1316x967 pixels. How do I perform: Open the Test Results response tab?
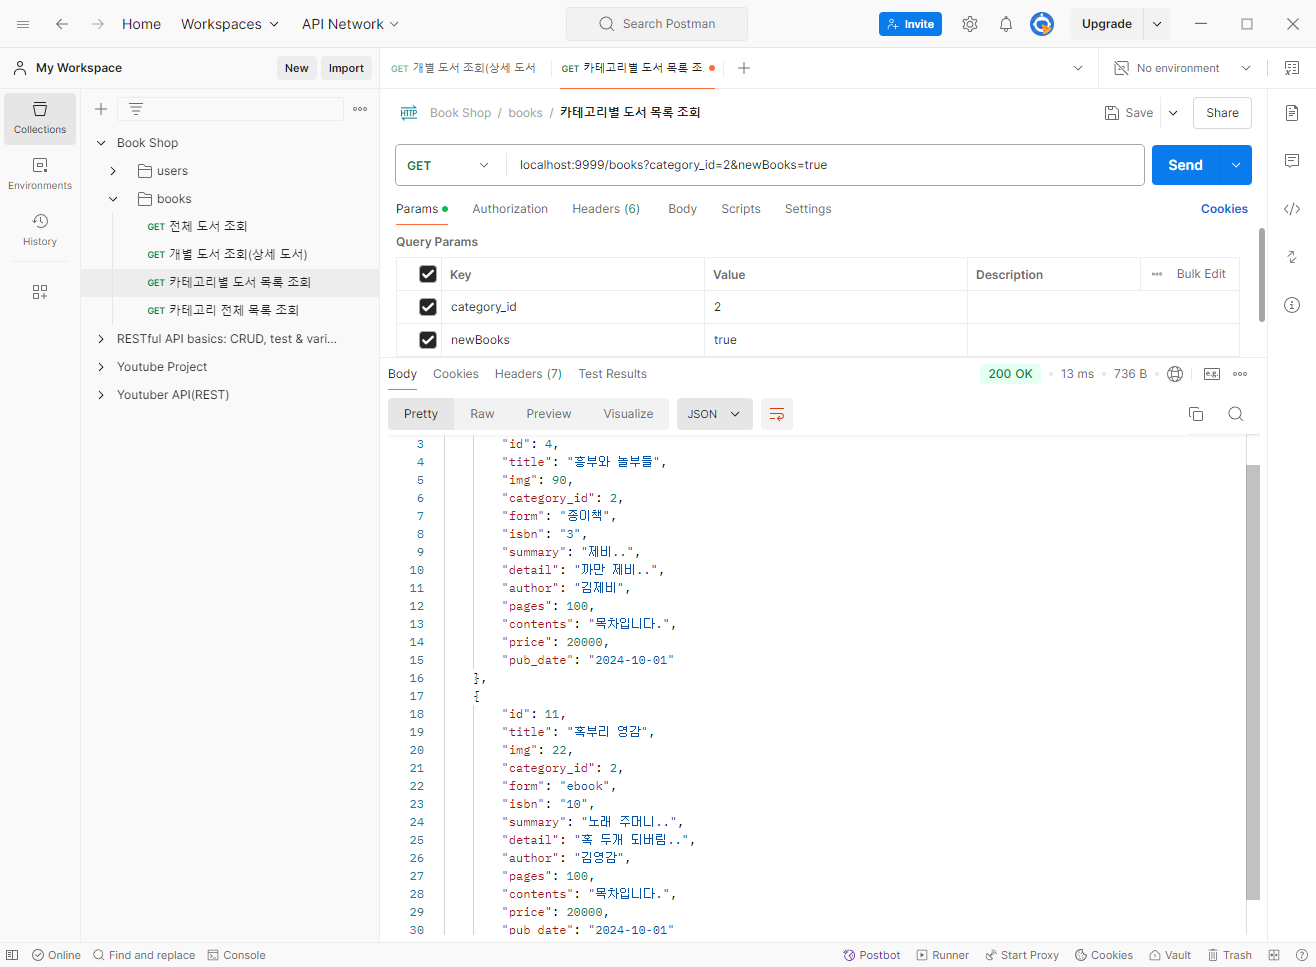(613, 374)
